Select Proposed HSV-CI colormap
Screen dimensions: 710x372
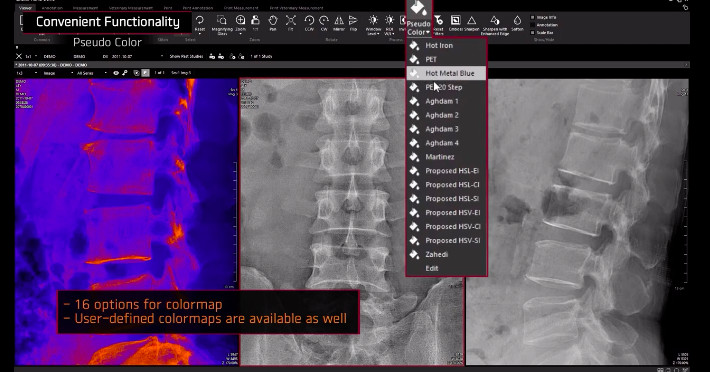tap(446, 227)
